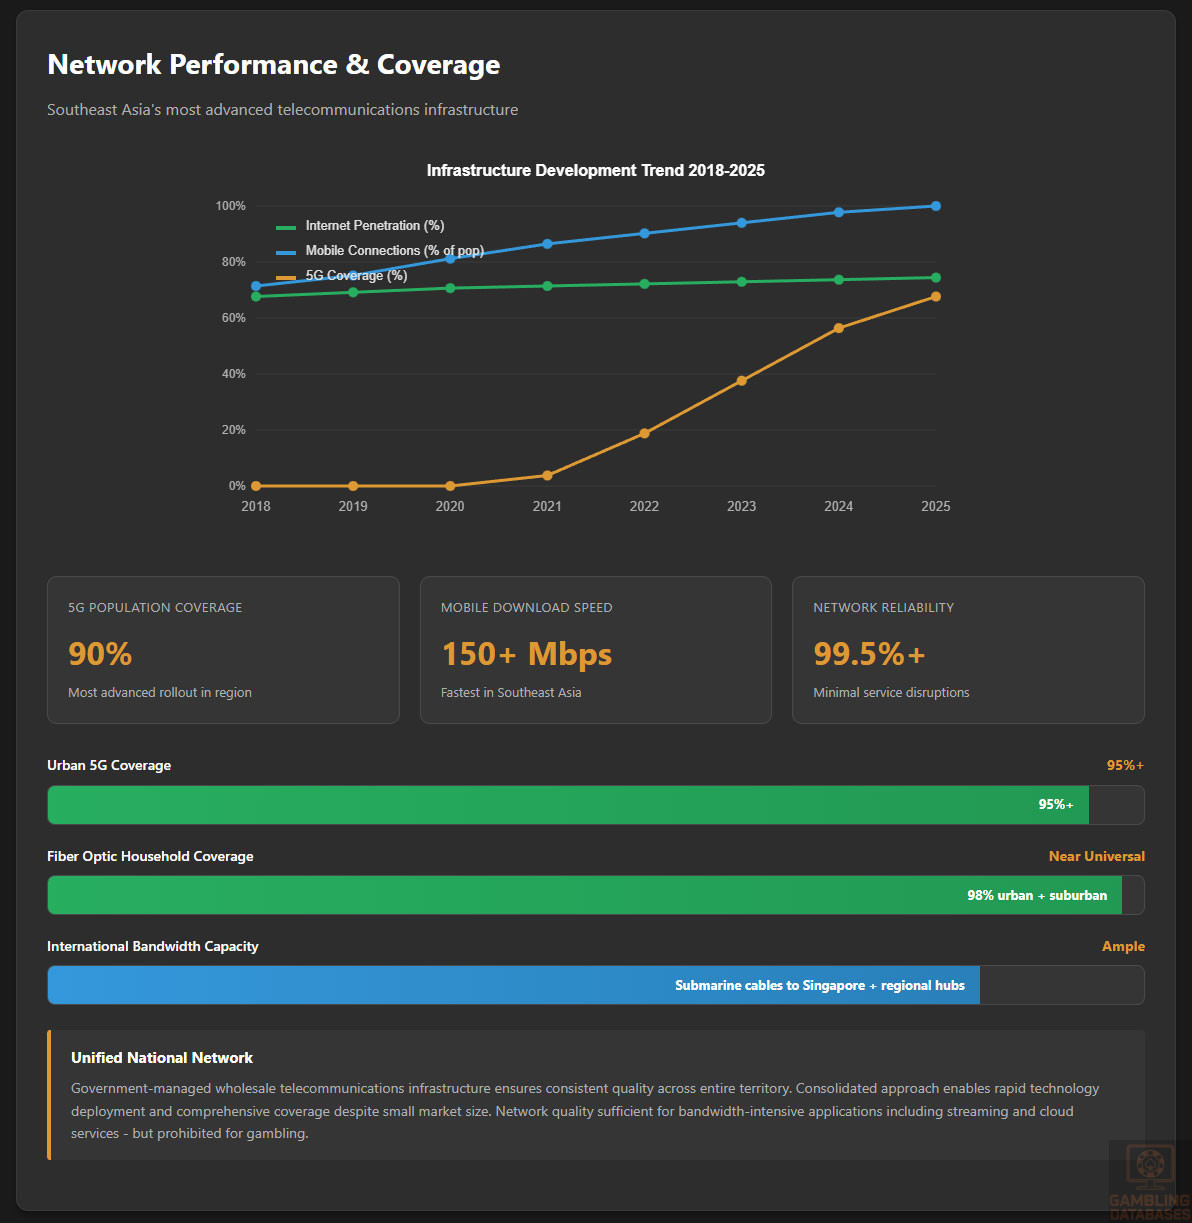
Task: Click the Unified National Network heading
Action: (162, 1058)
